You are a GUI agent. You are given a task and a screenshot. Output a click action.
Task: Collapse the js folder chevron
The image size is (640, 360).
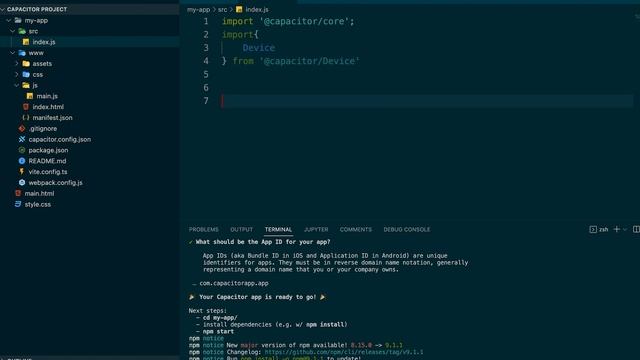tap(17, 85)
